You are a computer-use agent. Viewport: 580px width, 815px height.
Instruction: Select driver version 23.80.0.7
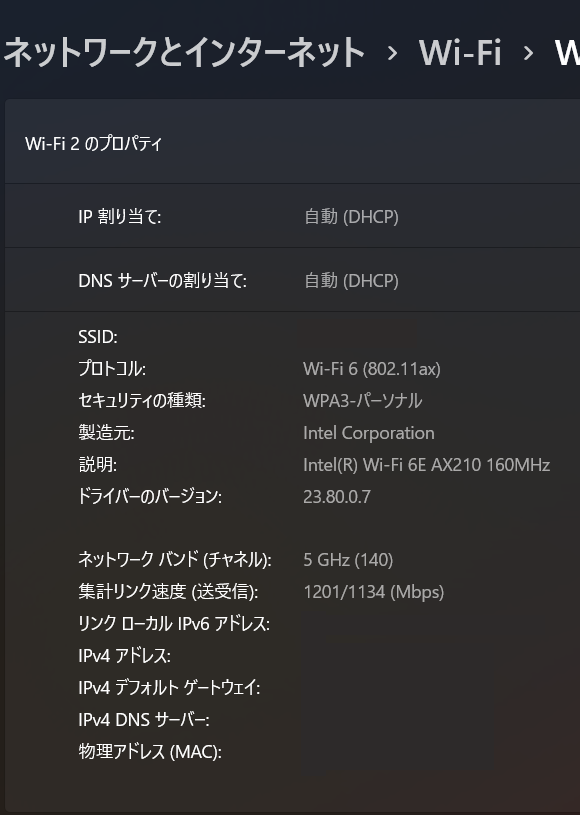(x=337, y=497)
